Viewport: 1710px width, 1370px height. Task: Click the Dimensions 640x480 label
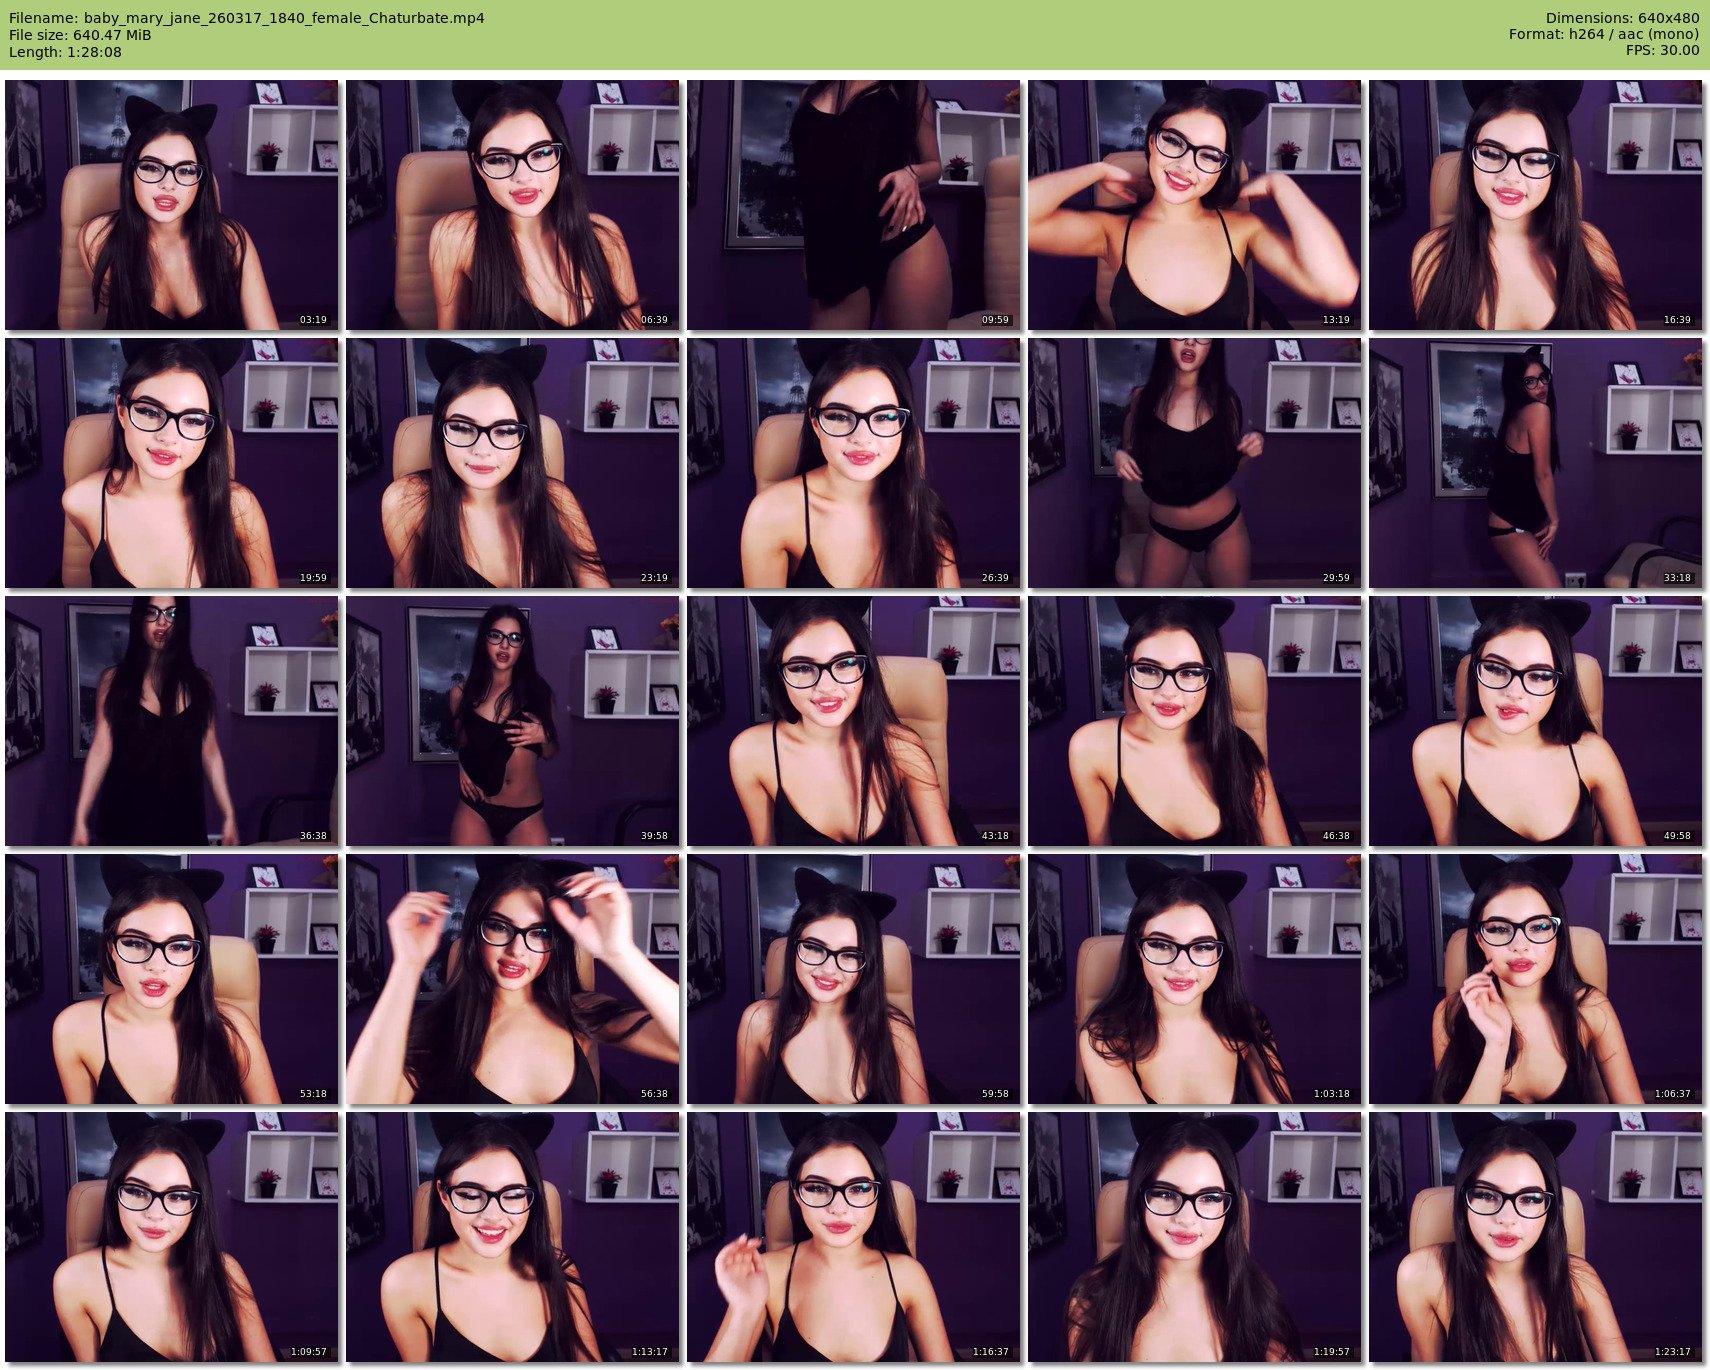pyautogui.click(x=1622, y=18)
